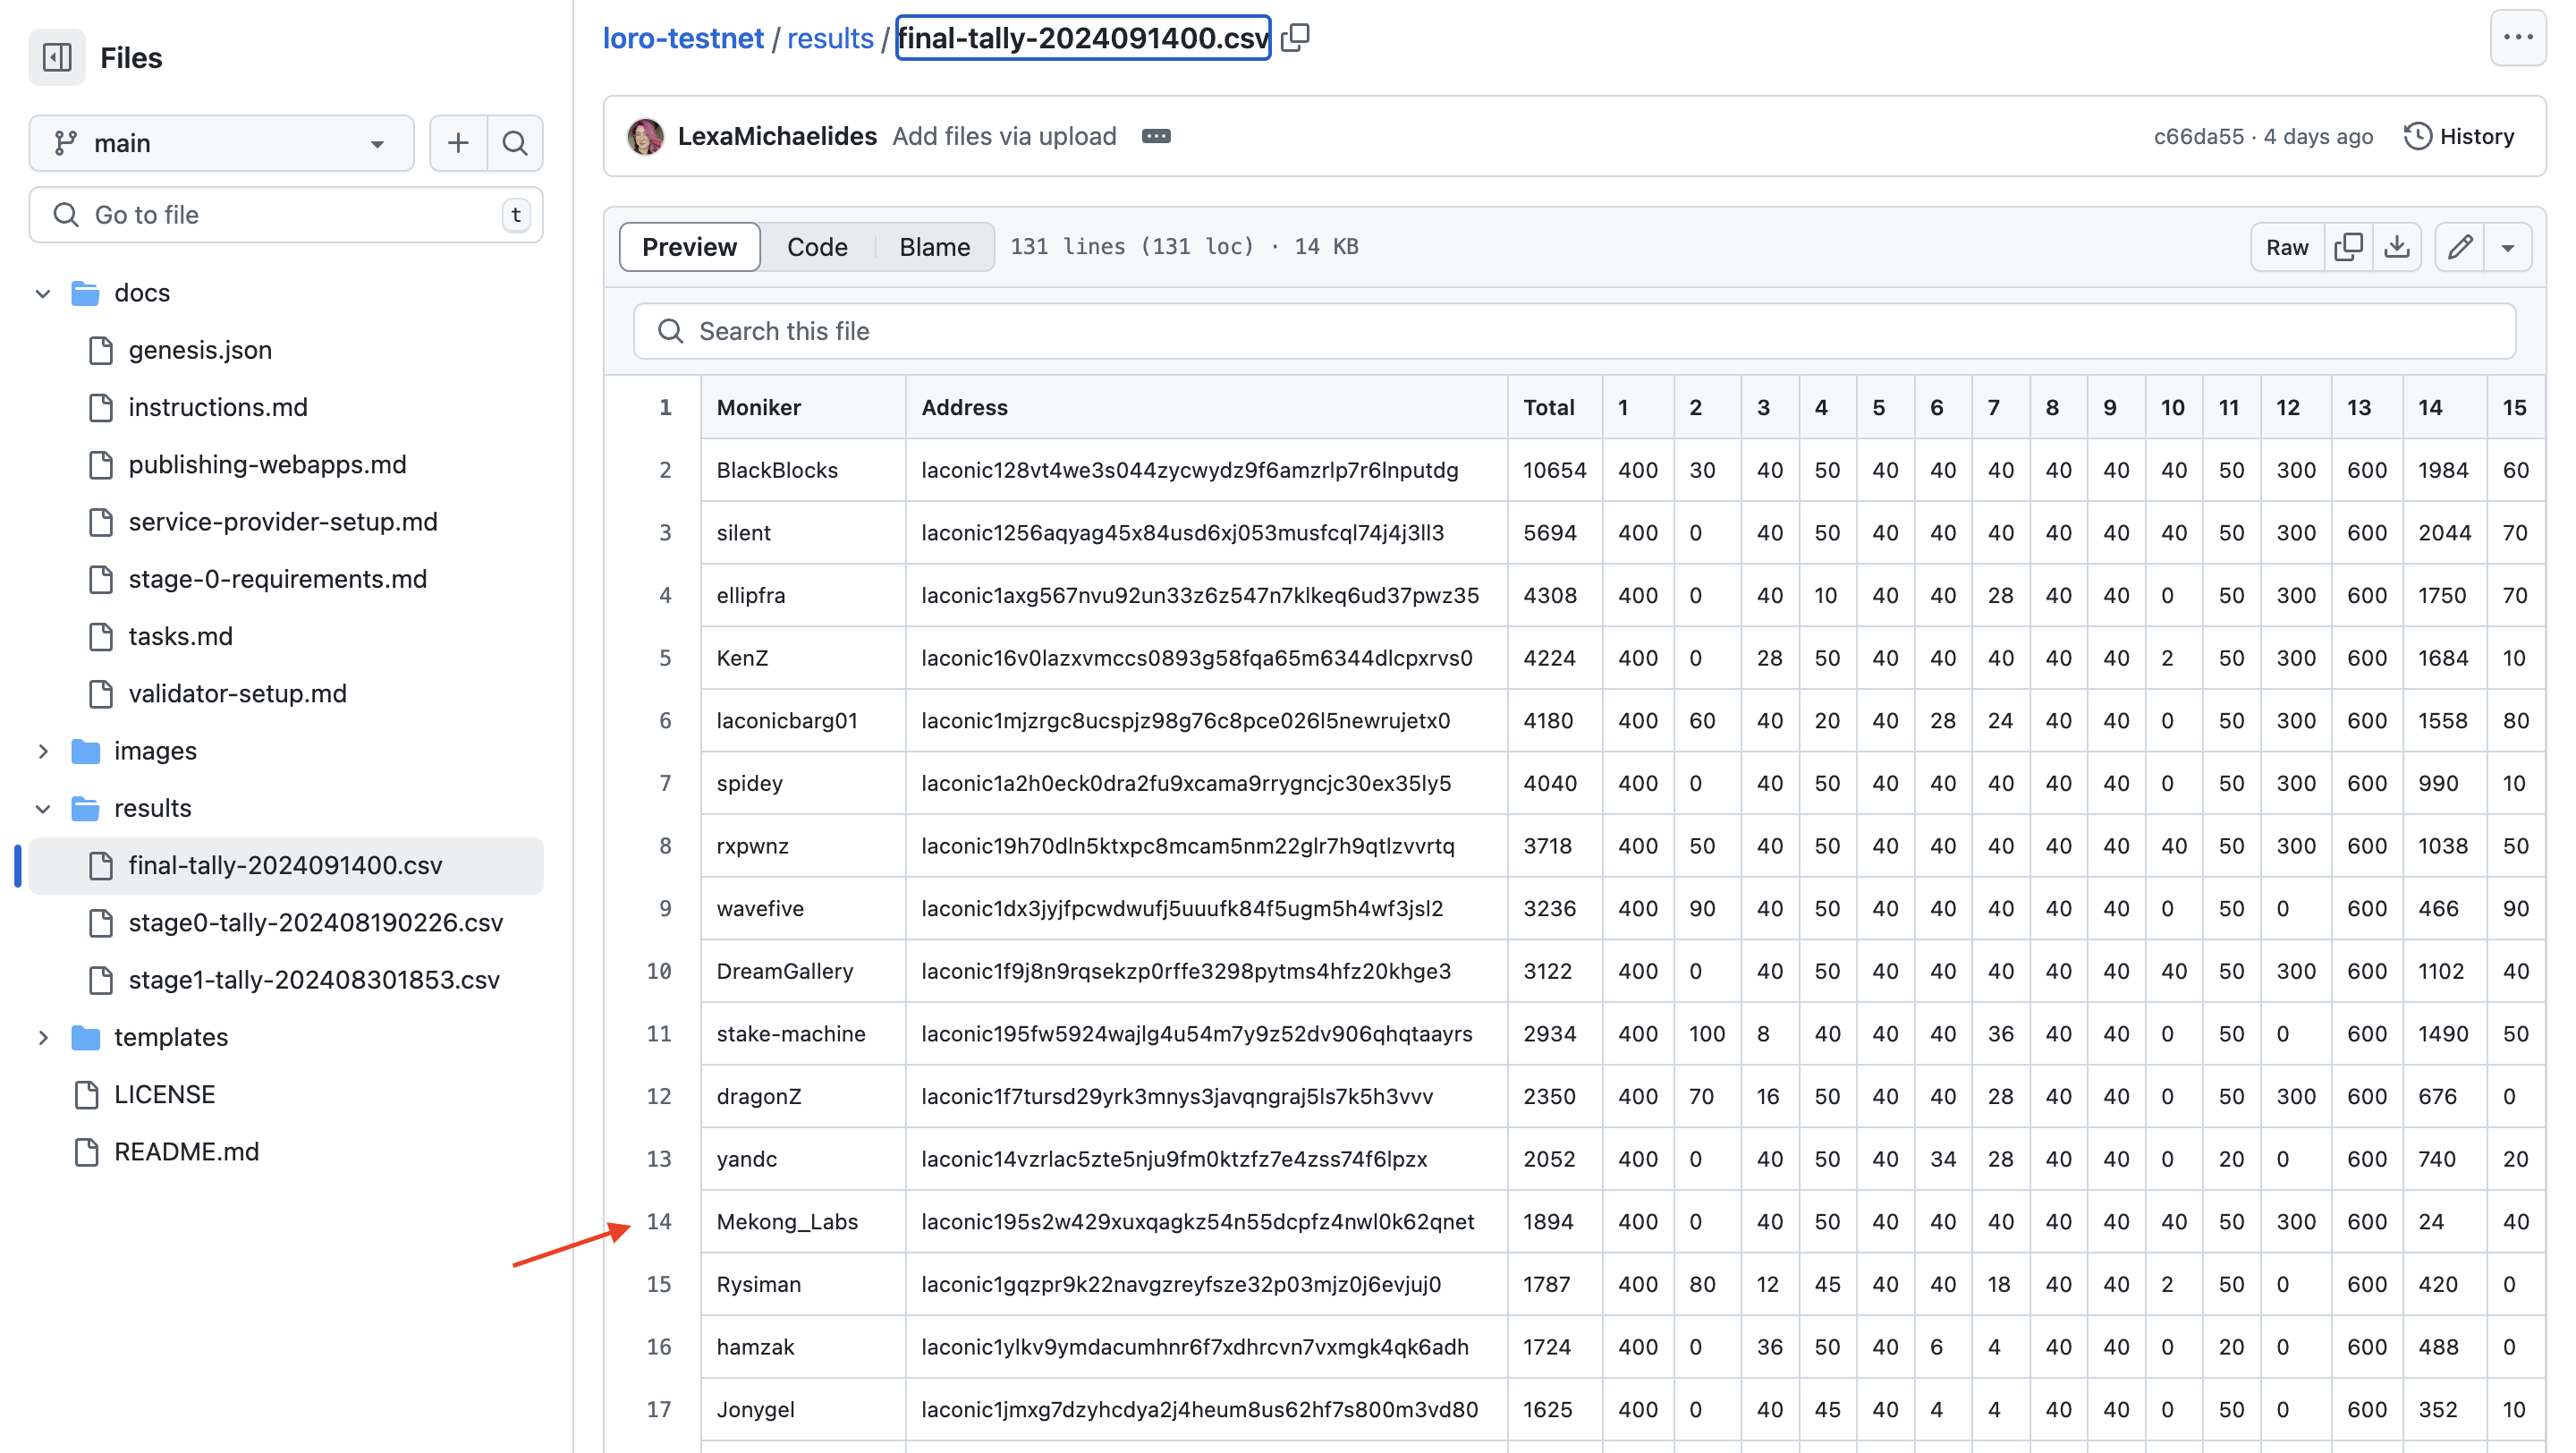Click the templates folder icon
Screen dimensions: 2576x1453
click(x=86, y=1037)
